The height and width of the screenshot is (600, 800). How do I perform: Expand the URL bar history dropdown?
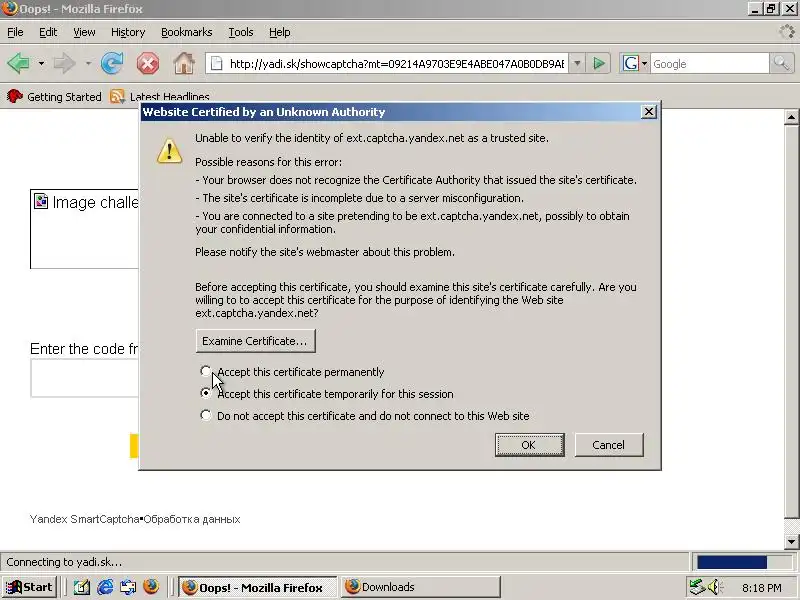point(577,64)
